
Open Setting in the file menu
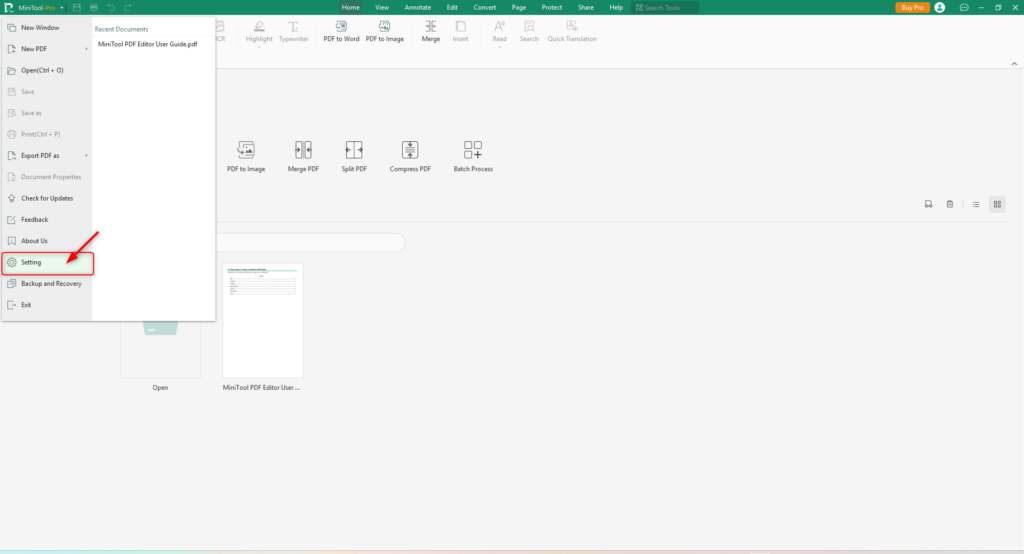pyautogui.click(x=48, y=263)
